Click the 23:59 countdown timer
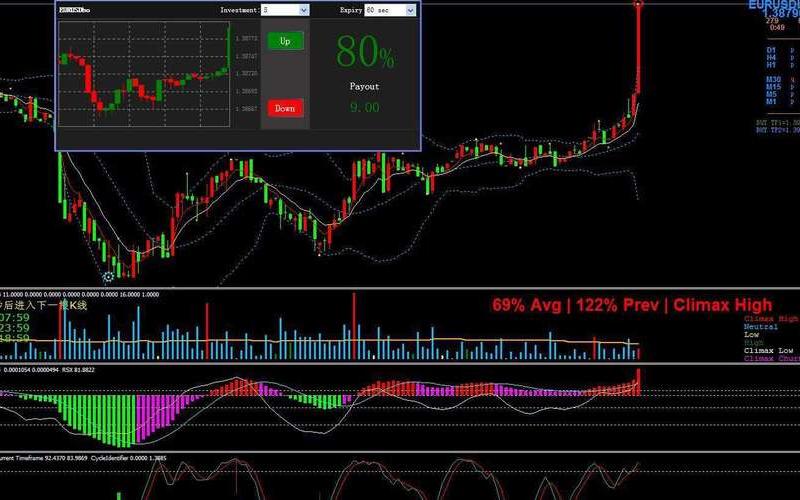 pos(15,328)
